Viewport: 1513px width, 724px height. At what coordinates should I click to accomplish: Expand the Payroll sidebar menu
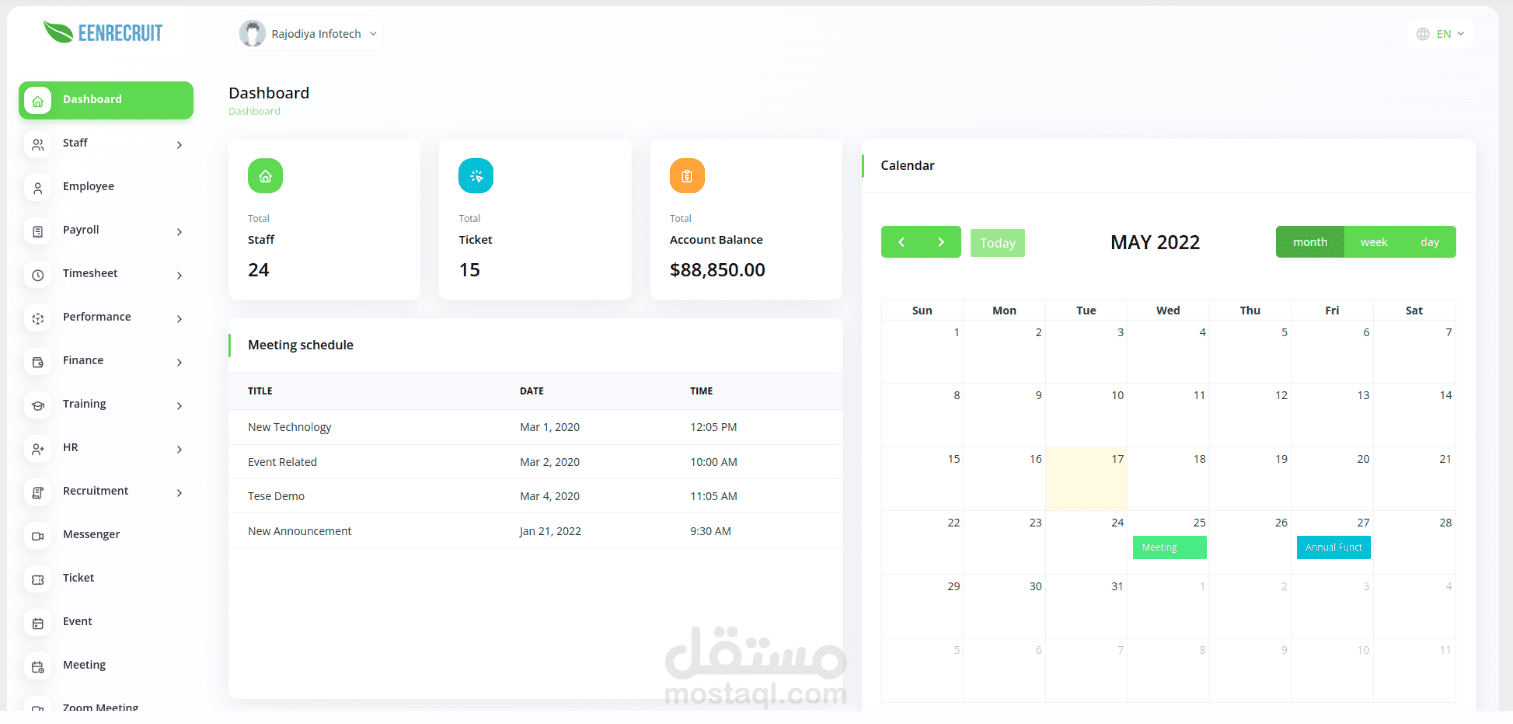[x=105, y=230]
